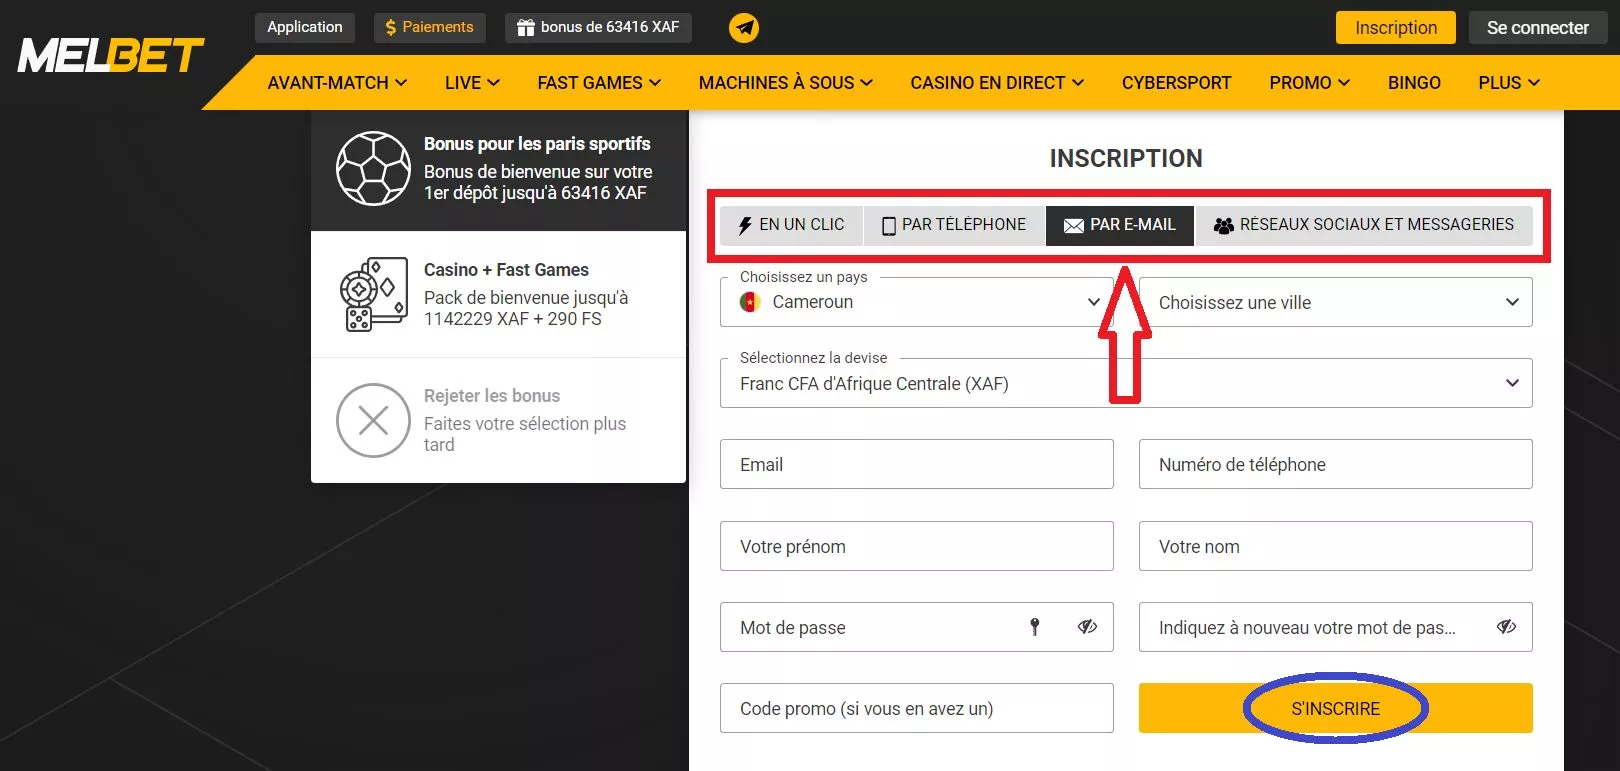Open the Choisissez une ville dropdown
Viewport: 1620px width, 771px height.
coord(1335,302)
